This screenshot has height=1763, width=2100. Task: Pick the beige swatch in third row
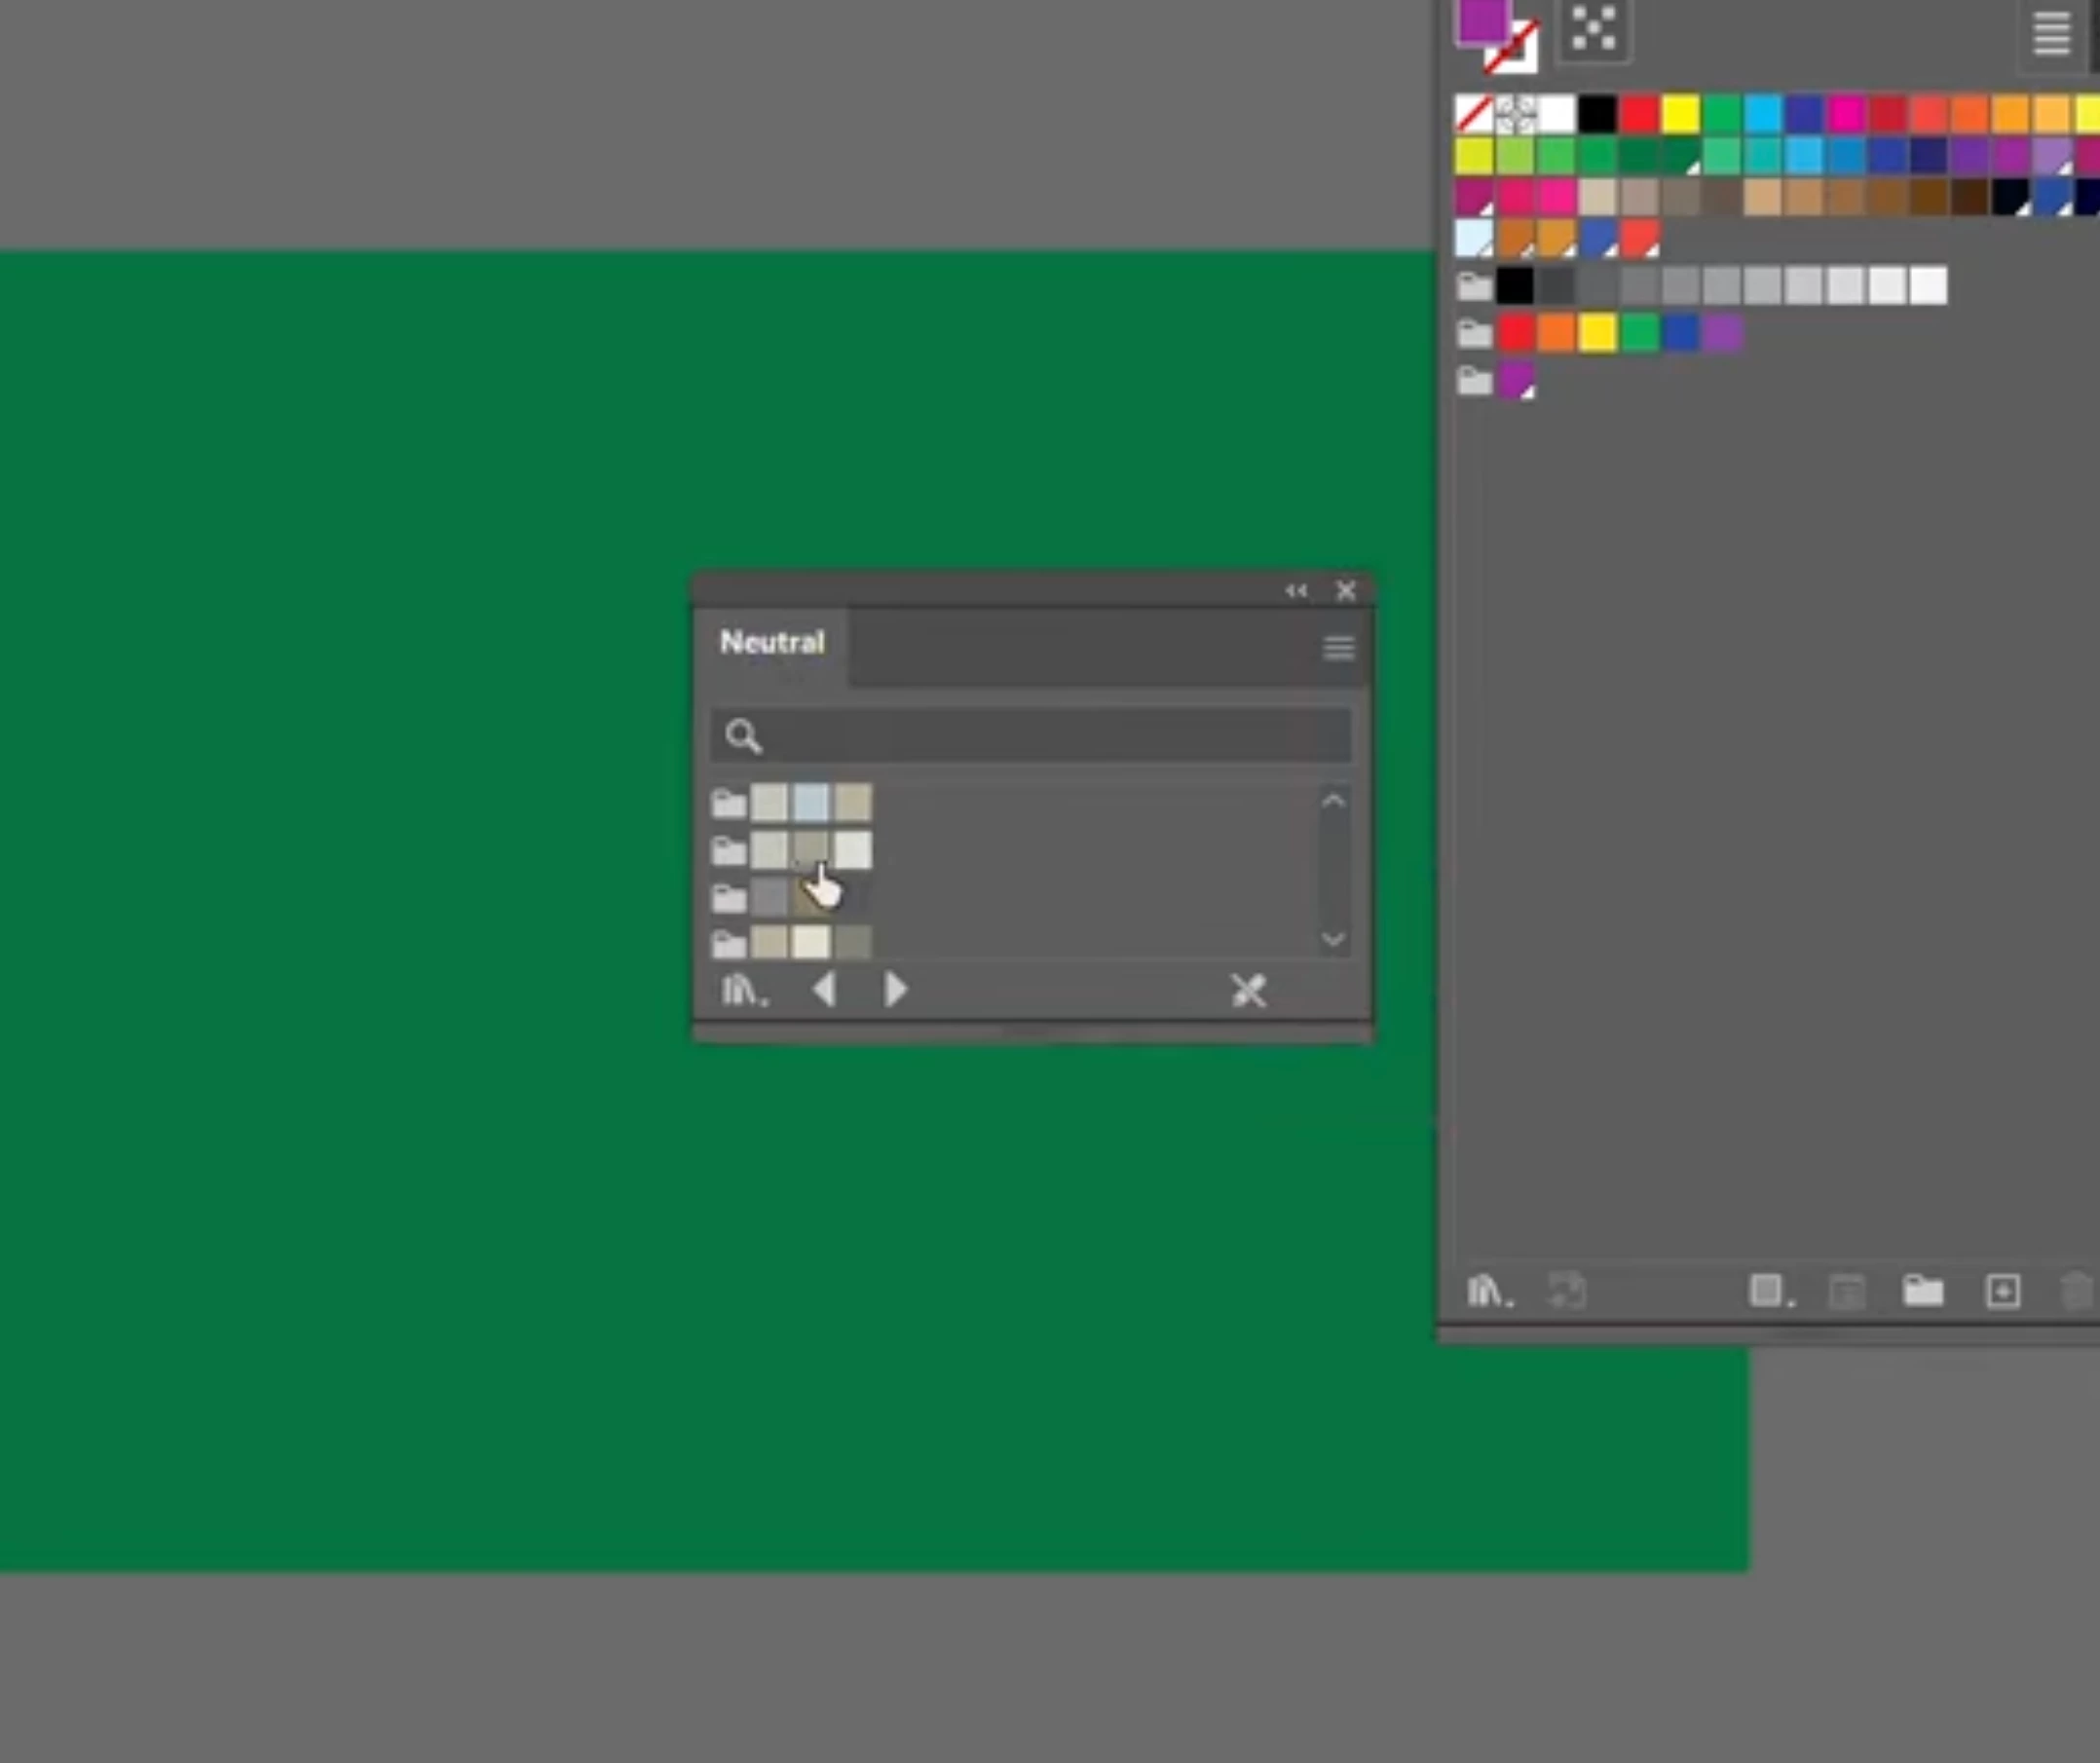1598,197
